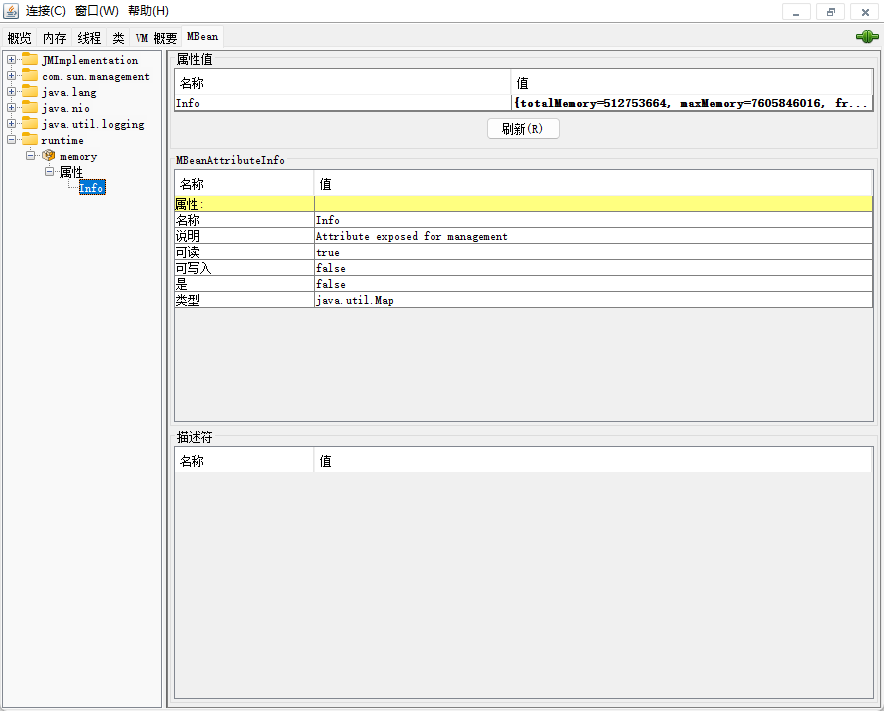Switch to the 内存 tab
The height and width of the screenshot is (711, 884).
click(x=55, y=38)
